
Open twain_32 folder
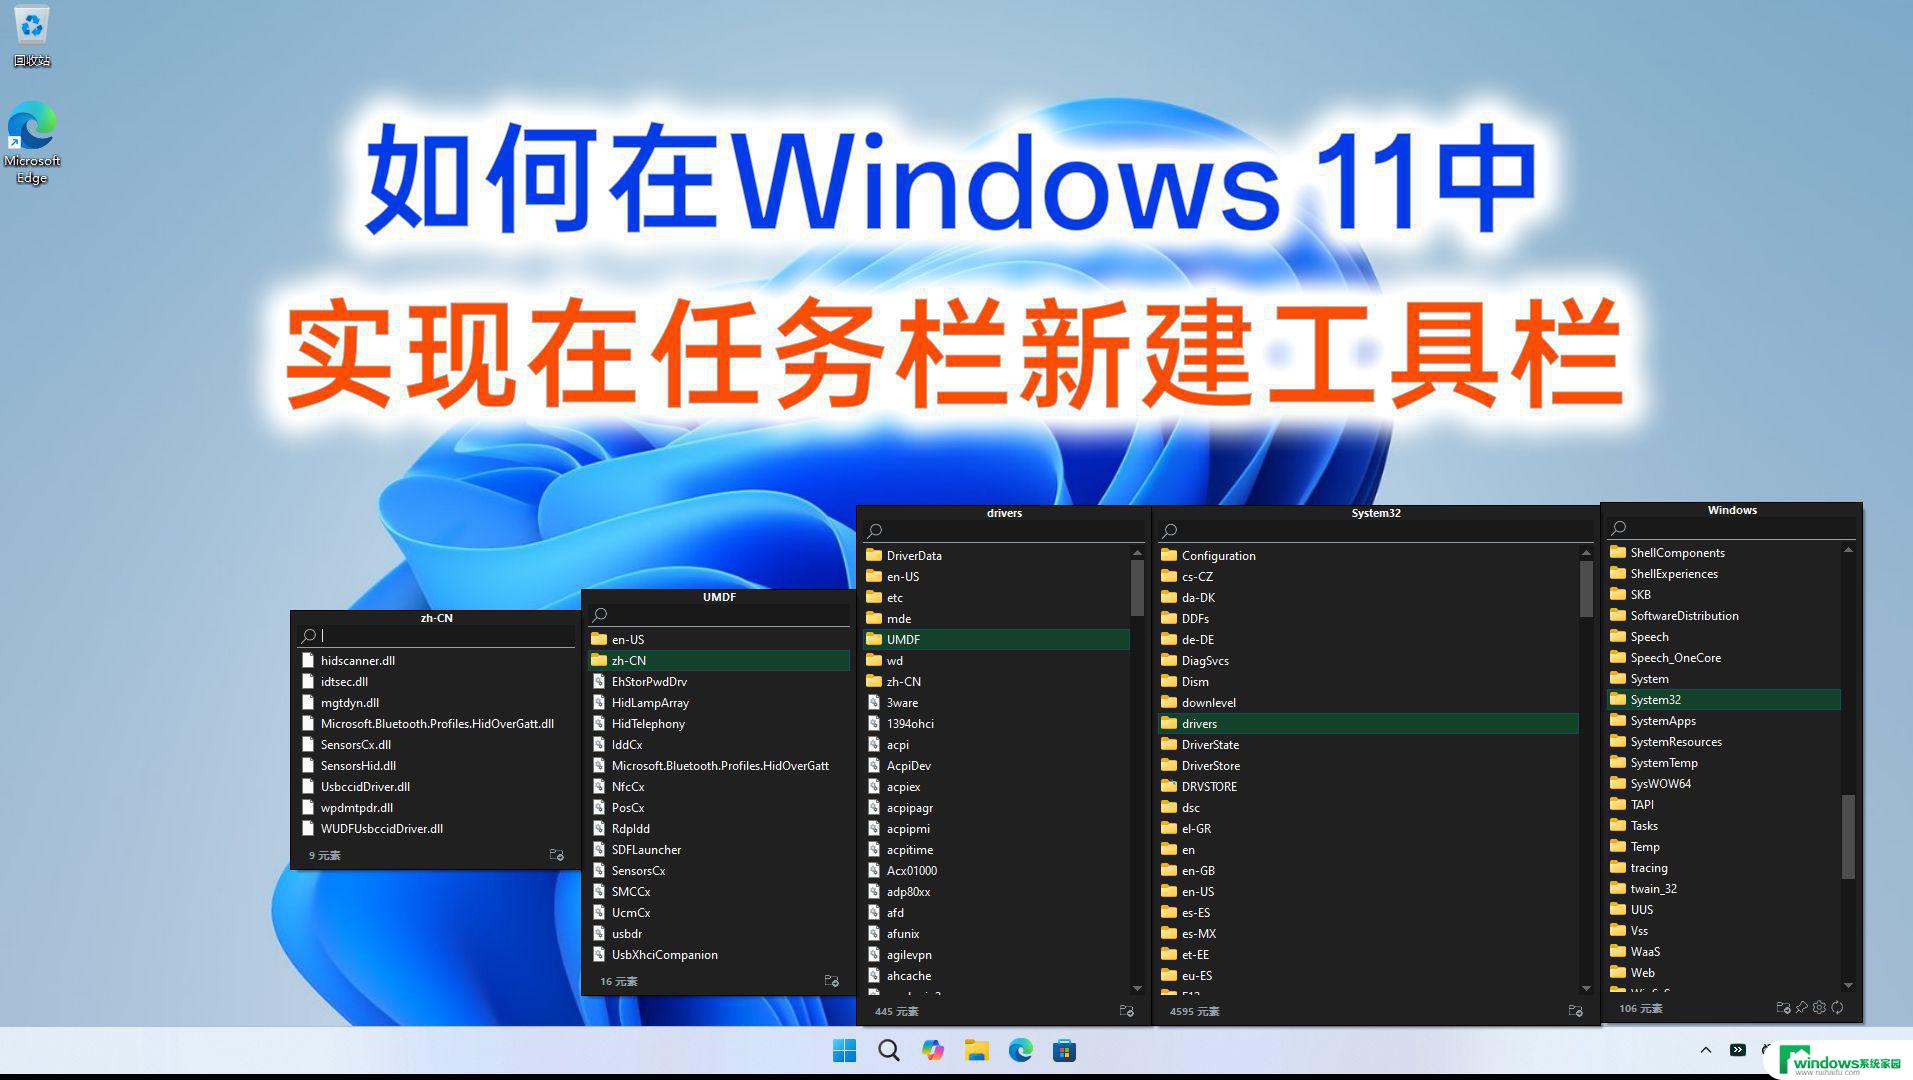pos(1724,889)
